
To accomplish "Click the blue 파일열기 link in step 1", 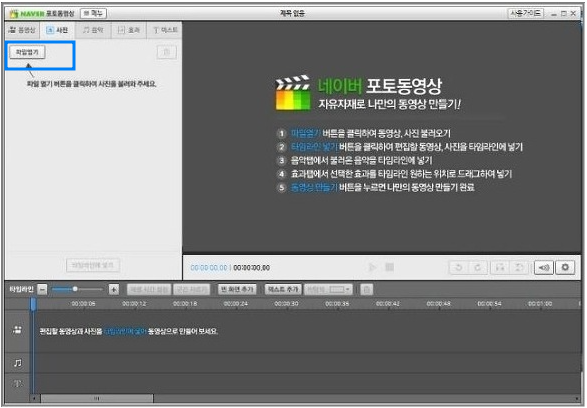I will (x=305, y=133).
